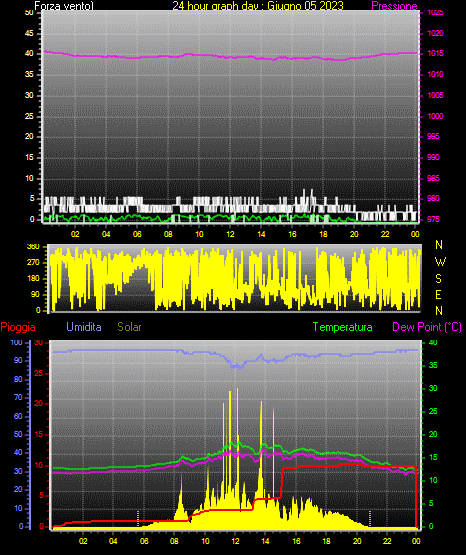Click the '12' hour label under wind graph
This screenshot has width=466, height=555.
click(x=230, y=234)
